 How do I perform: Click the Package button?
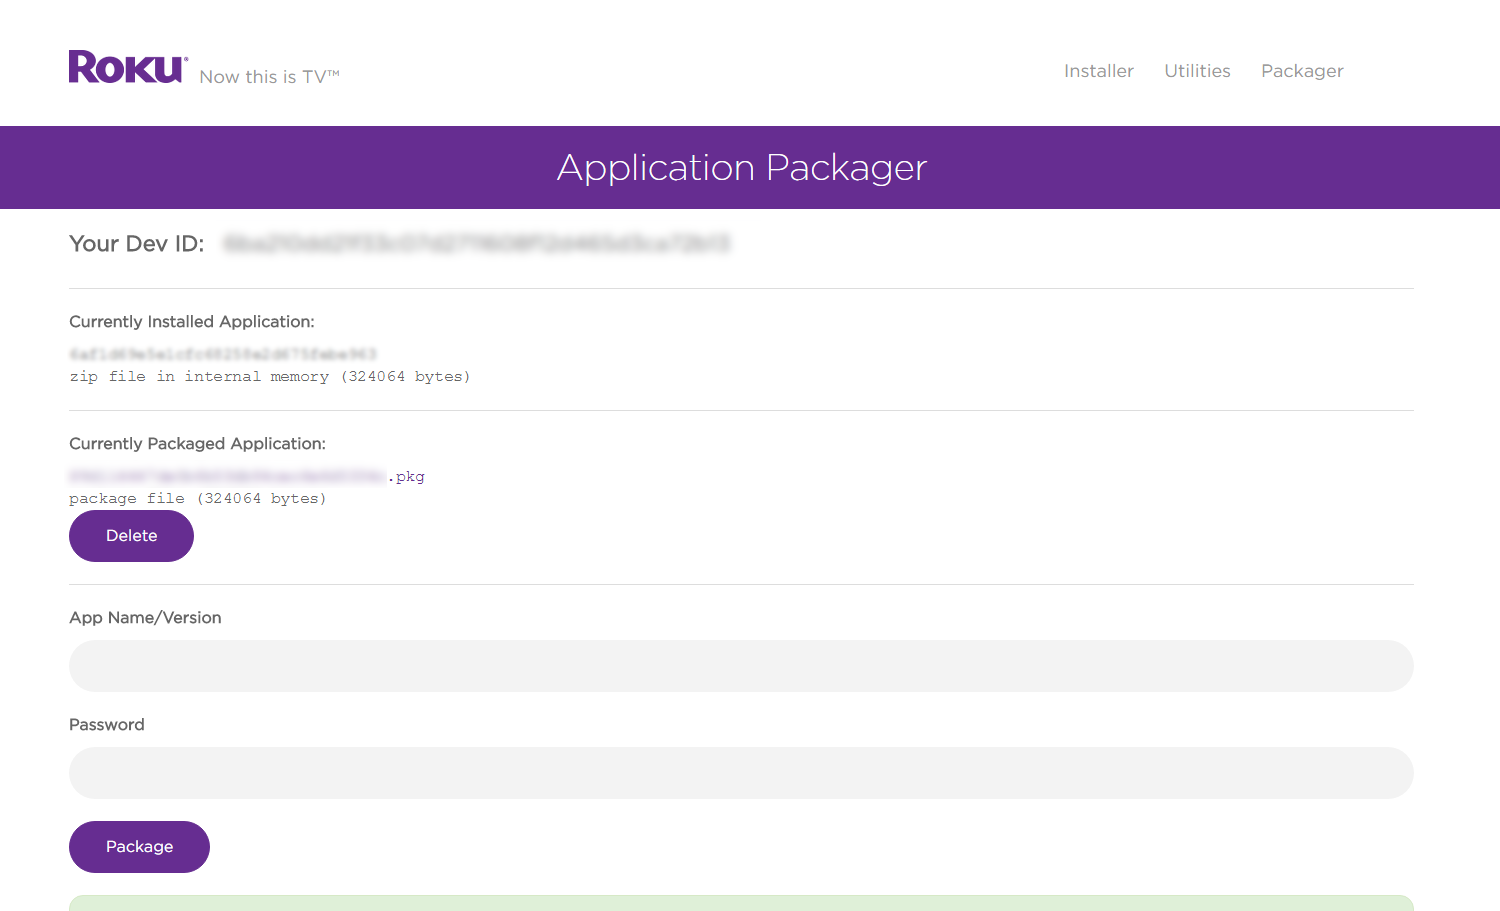pos(139,846)
